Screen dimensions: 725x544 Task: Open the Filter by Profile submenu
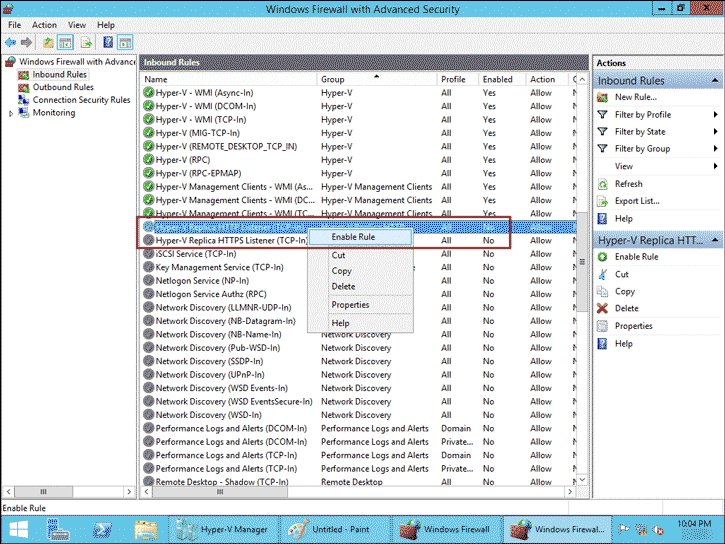[x=715, y=115]
